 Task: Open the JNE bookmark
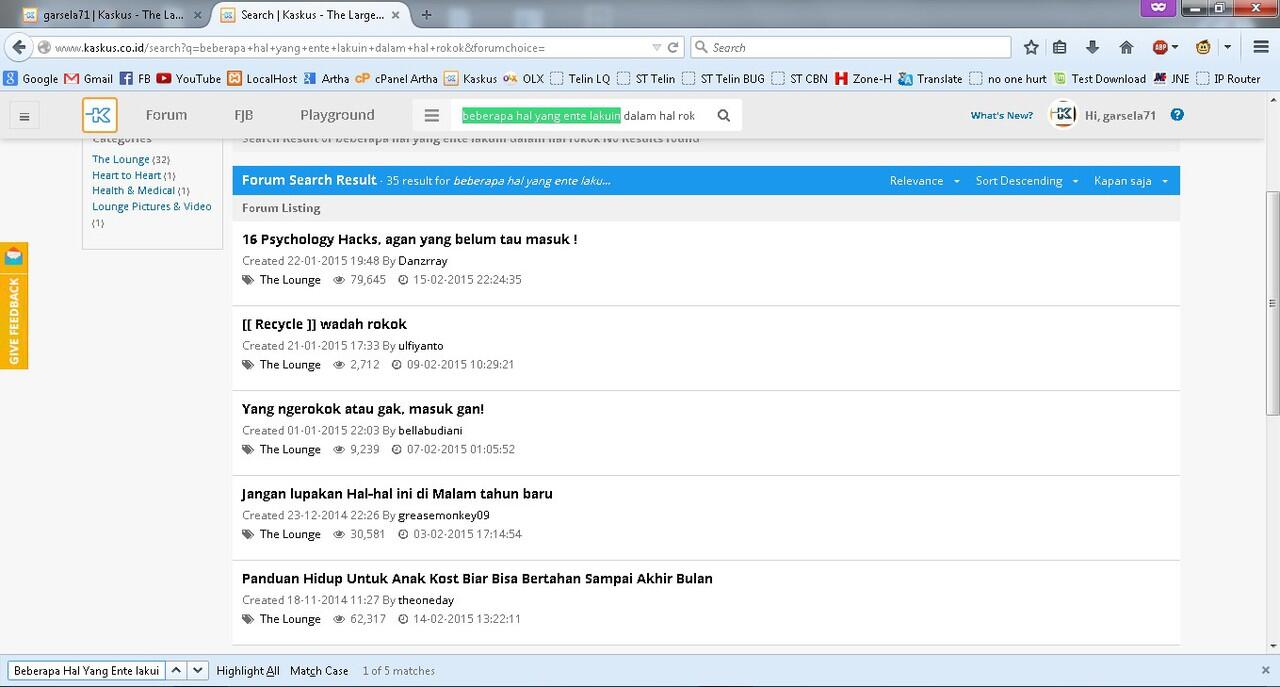[1171, 78]
